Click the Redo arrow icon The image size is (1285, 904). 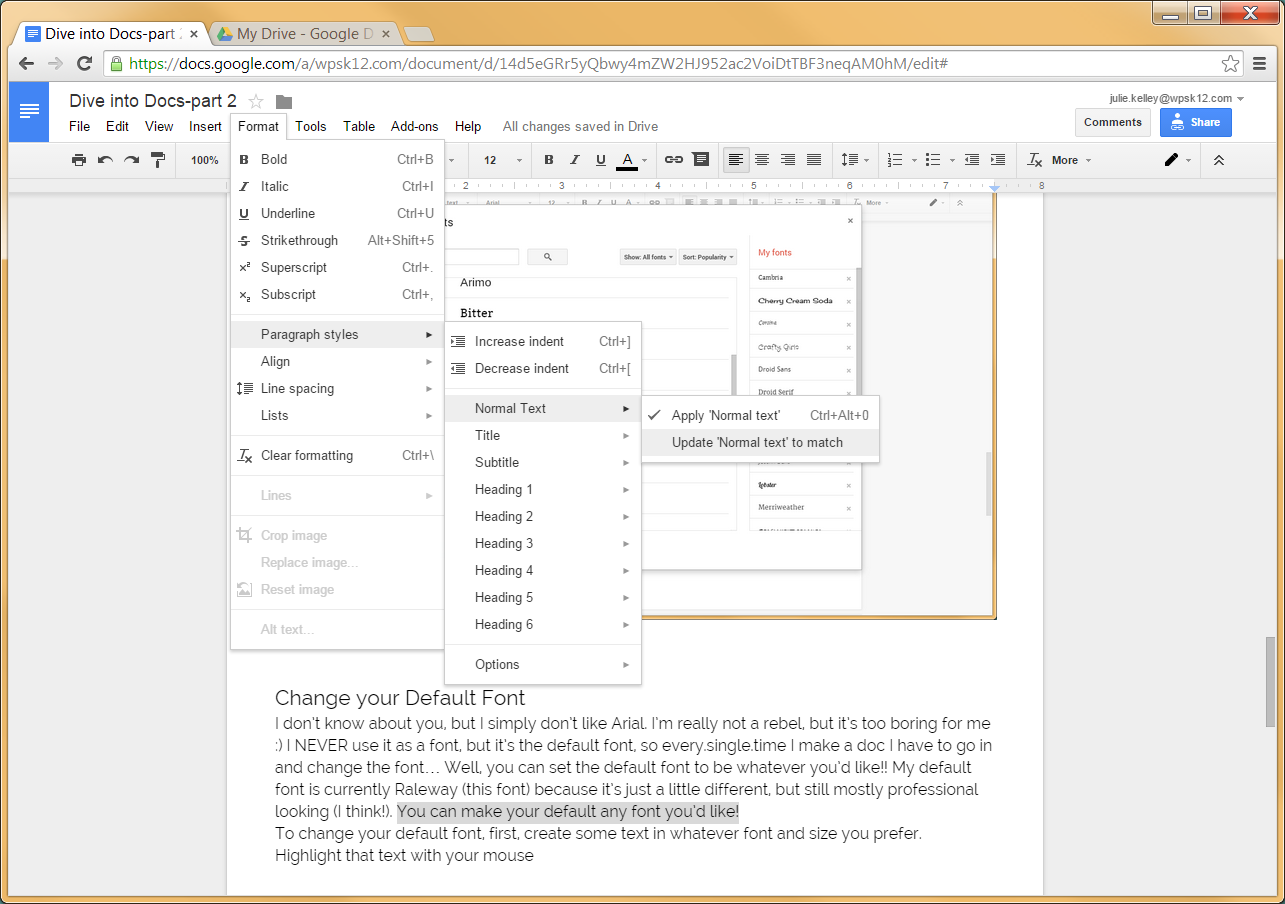pyautogui.click(x=131, y=160)
